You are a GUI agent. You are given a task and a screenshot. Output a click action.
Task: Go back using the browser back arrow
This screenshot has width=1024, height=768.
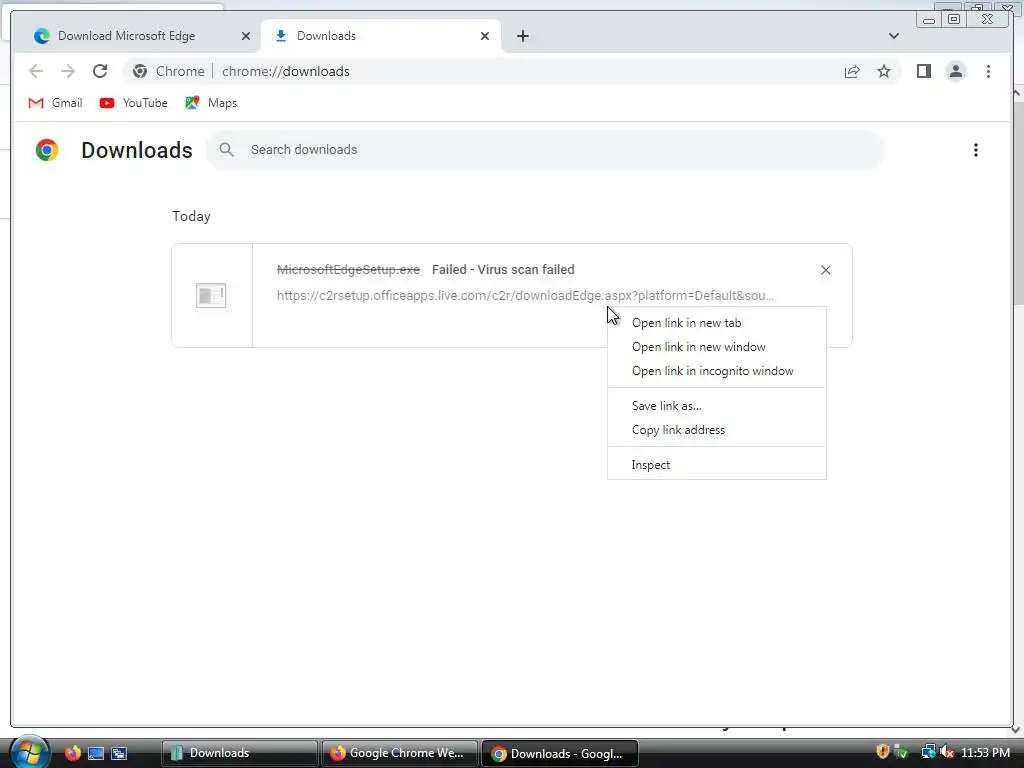coord(36,71)
